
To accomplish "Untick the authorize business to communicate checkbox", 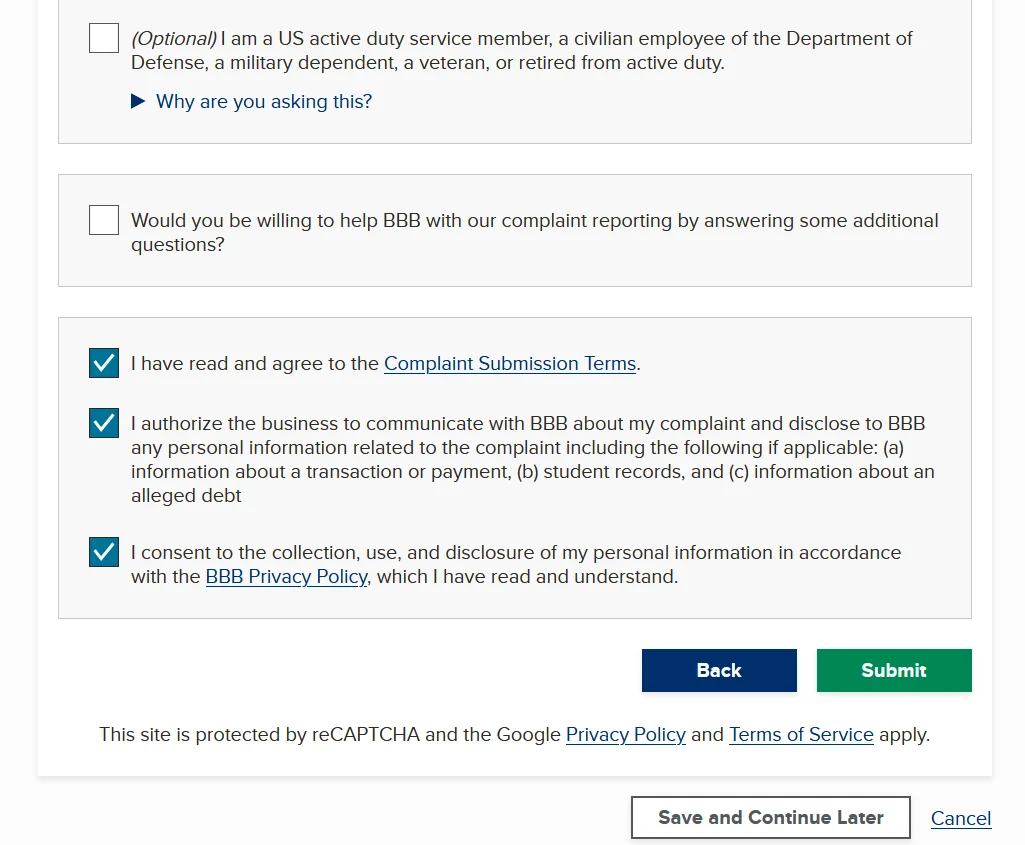I will [104, 423].
